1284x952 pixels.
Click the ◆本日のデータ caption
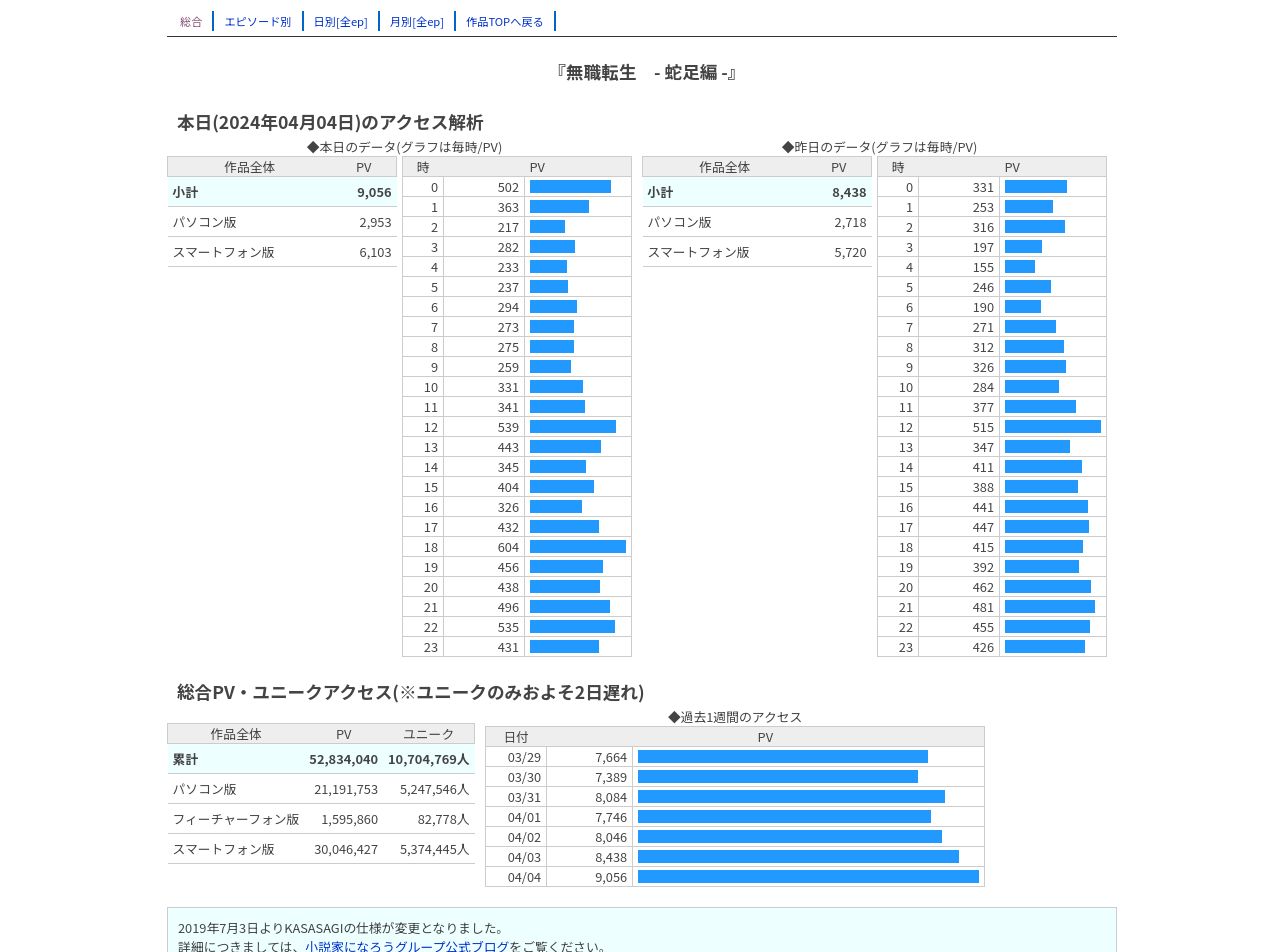404,147
